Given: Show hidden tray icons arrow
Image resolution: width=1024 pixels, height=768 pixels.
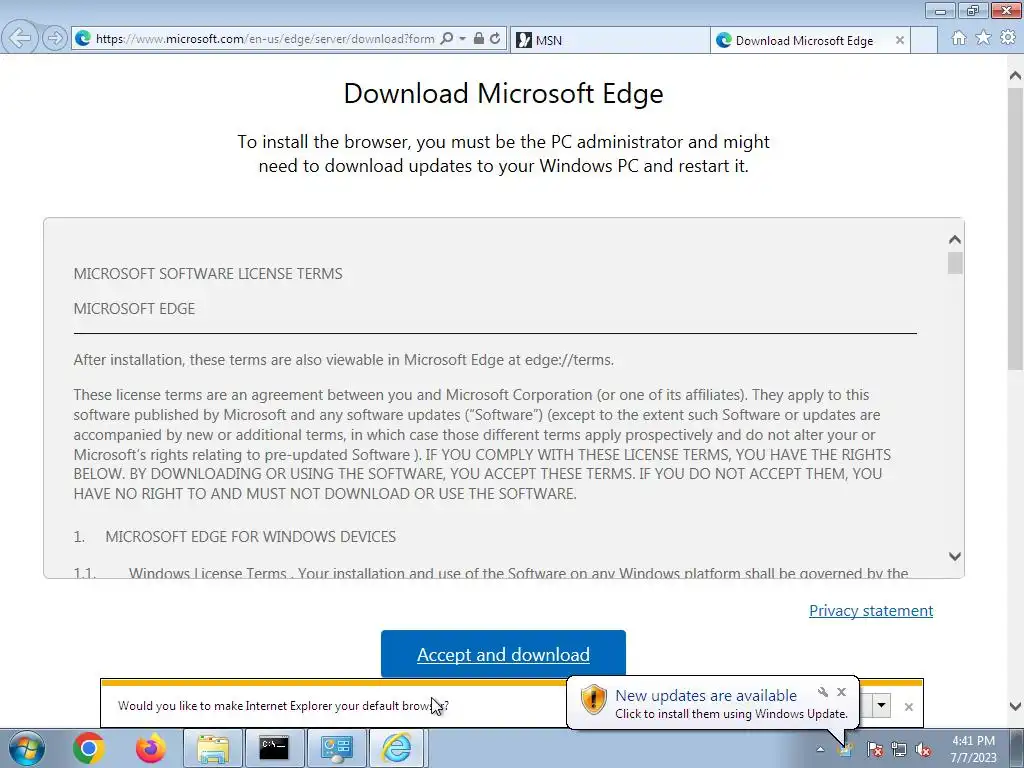Looking at the screenshot, I should tap(820, 750).
